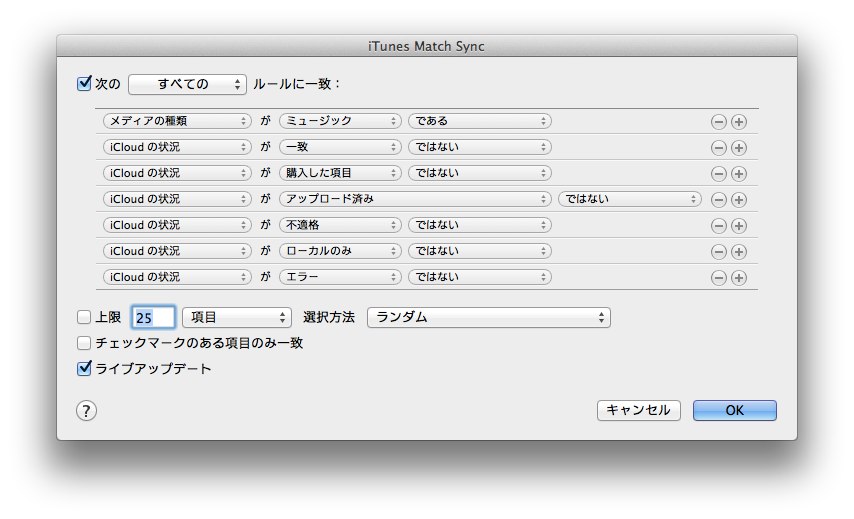Viewport: 854px width, 519px height.
Task: Open the エラー value dropdown
Action: click(340, 277)
